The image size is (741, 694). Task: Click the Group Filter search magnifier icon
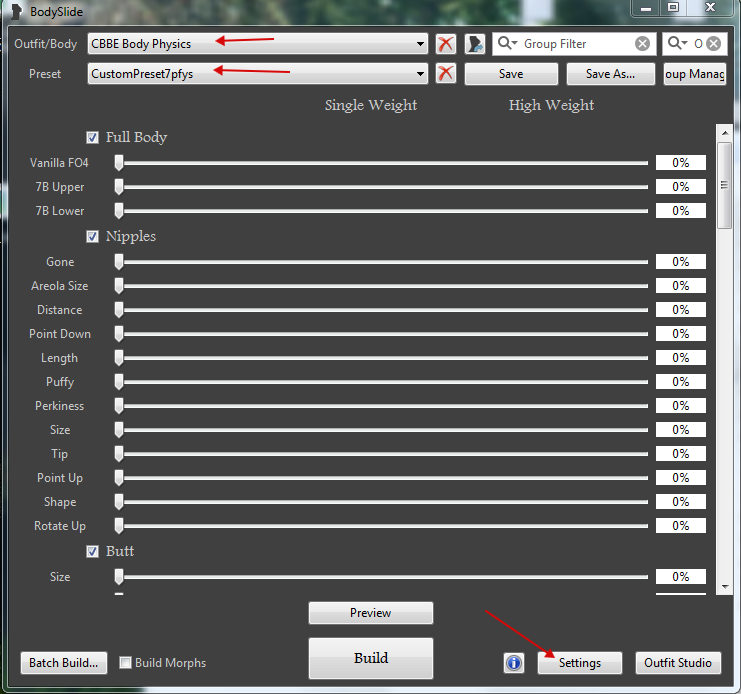click(507, 44)
